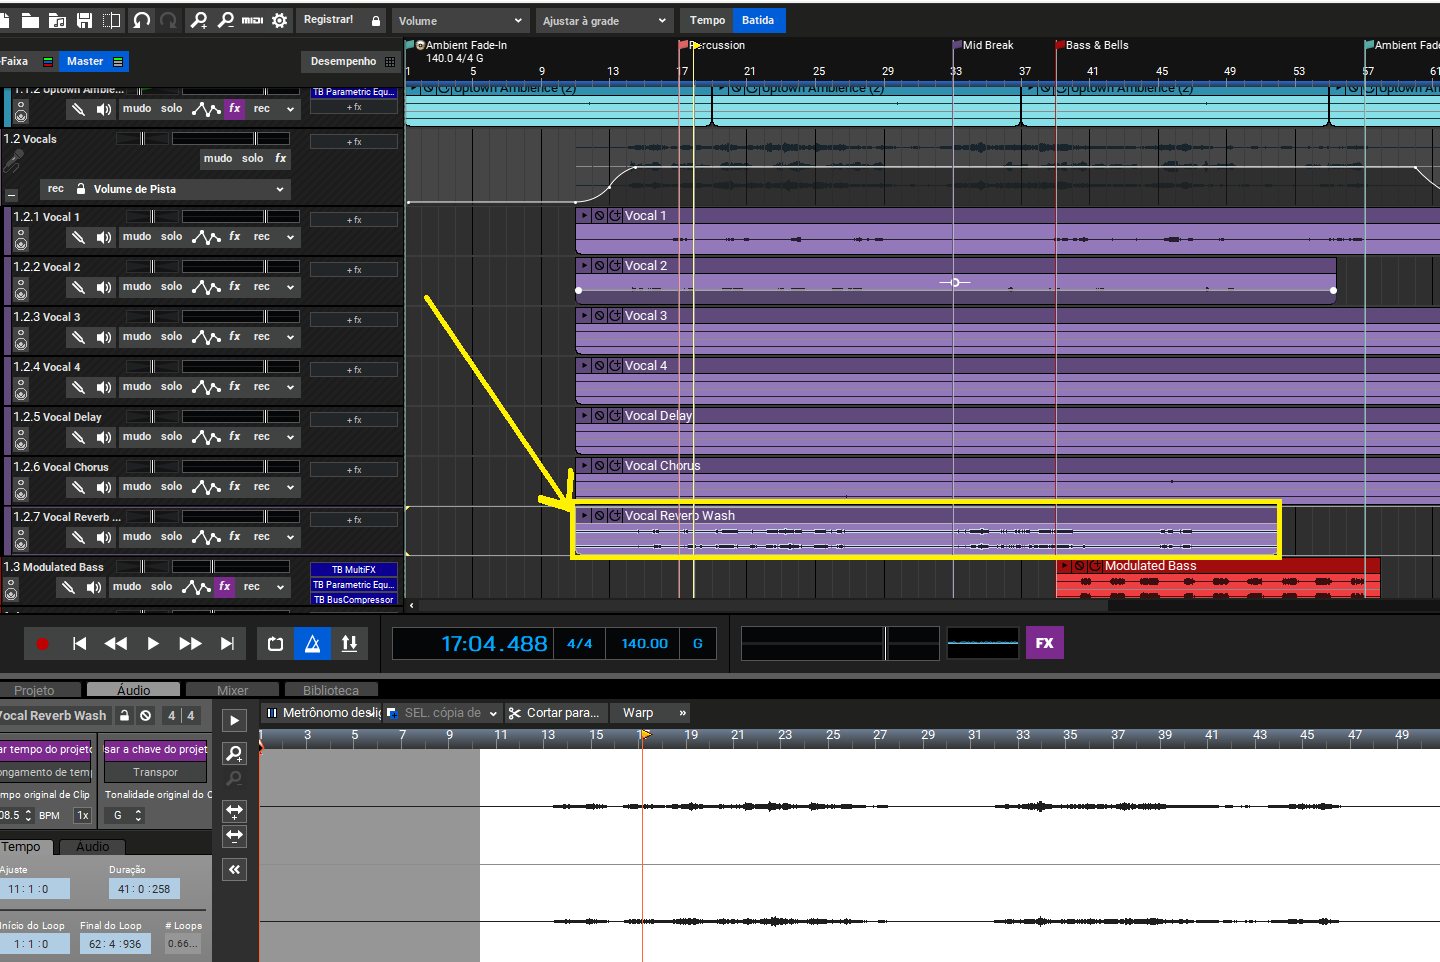Toggle punch in/out recording
Viewport: 1440px width, 962px height.
(349, 644)
